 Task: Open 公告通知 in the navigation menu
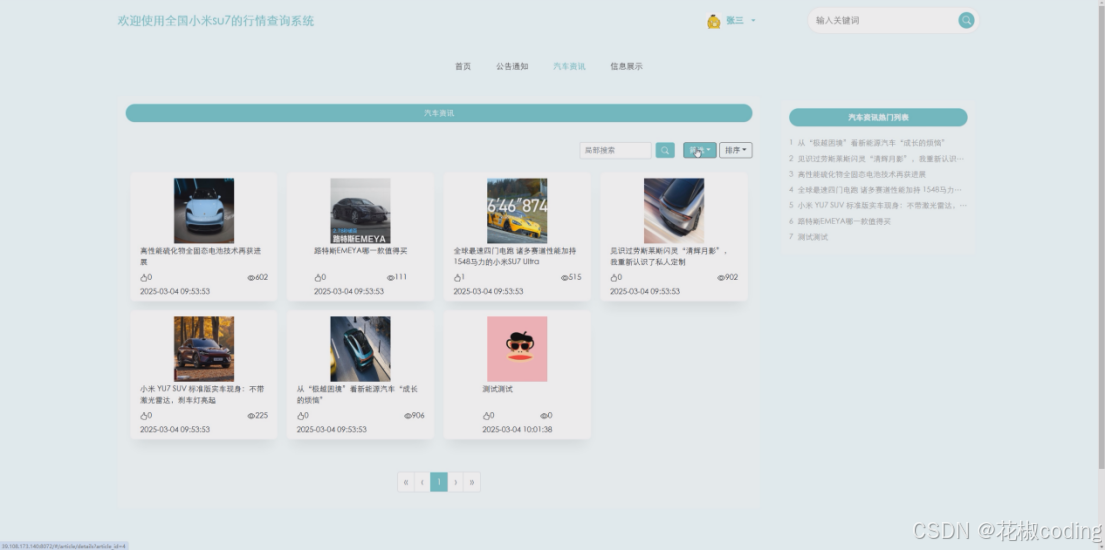[512, 66]
